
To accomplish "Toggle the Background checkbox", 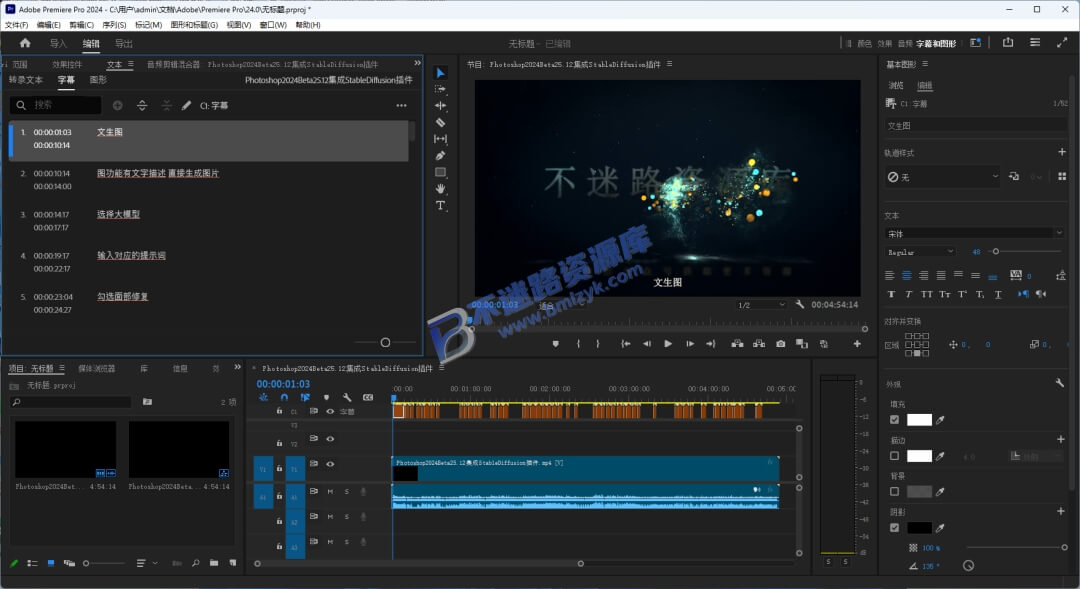I will coord(894,491).
